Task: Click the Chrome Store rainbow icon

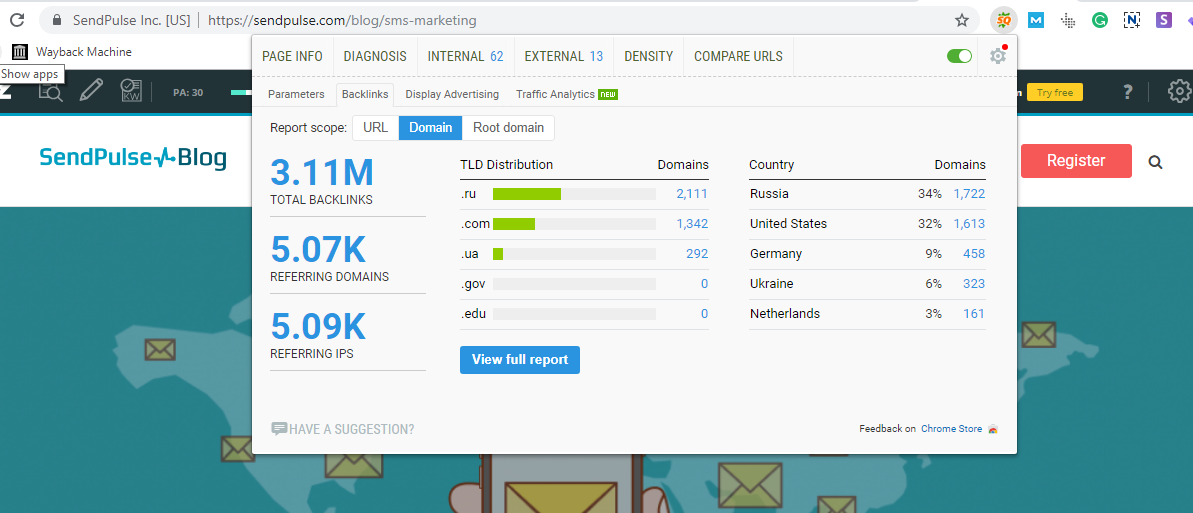Action: point(992,429)
